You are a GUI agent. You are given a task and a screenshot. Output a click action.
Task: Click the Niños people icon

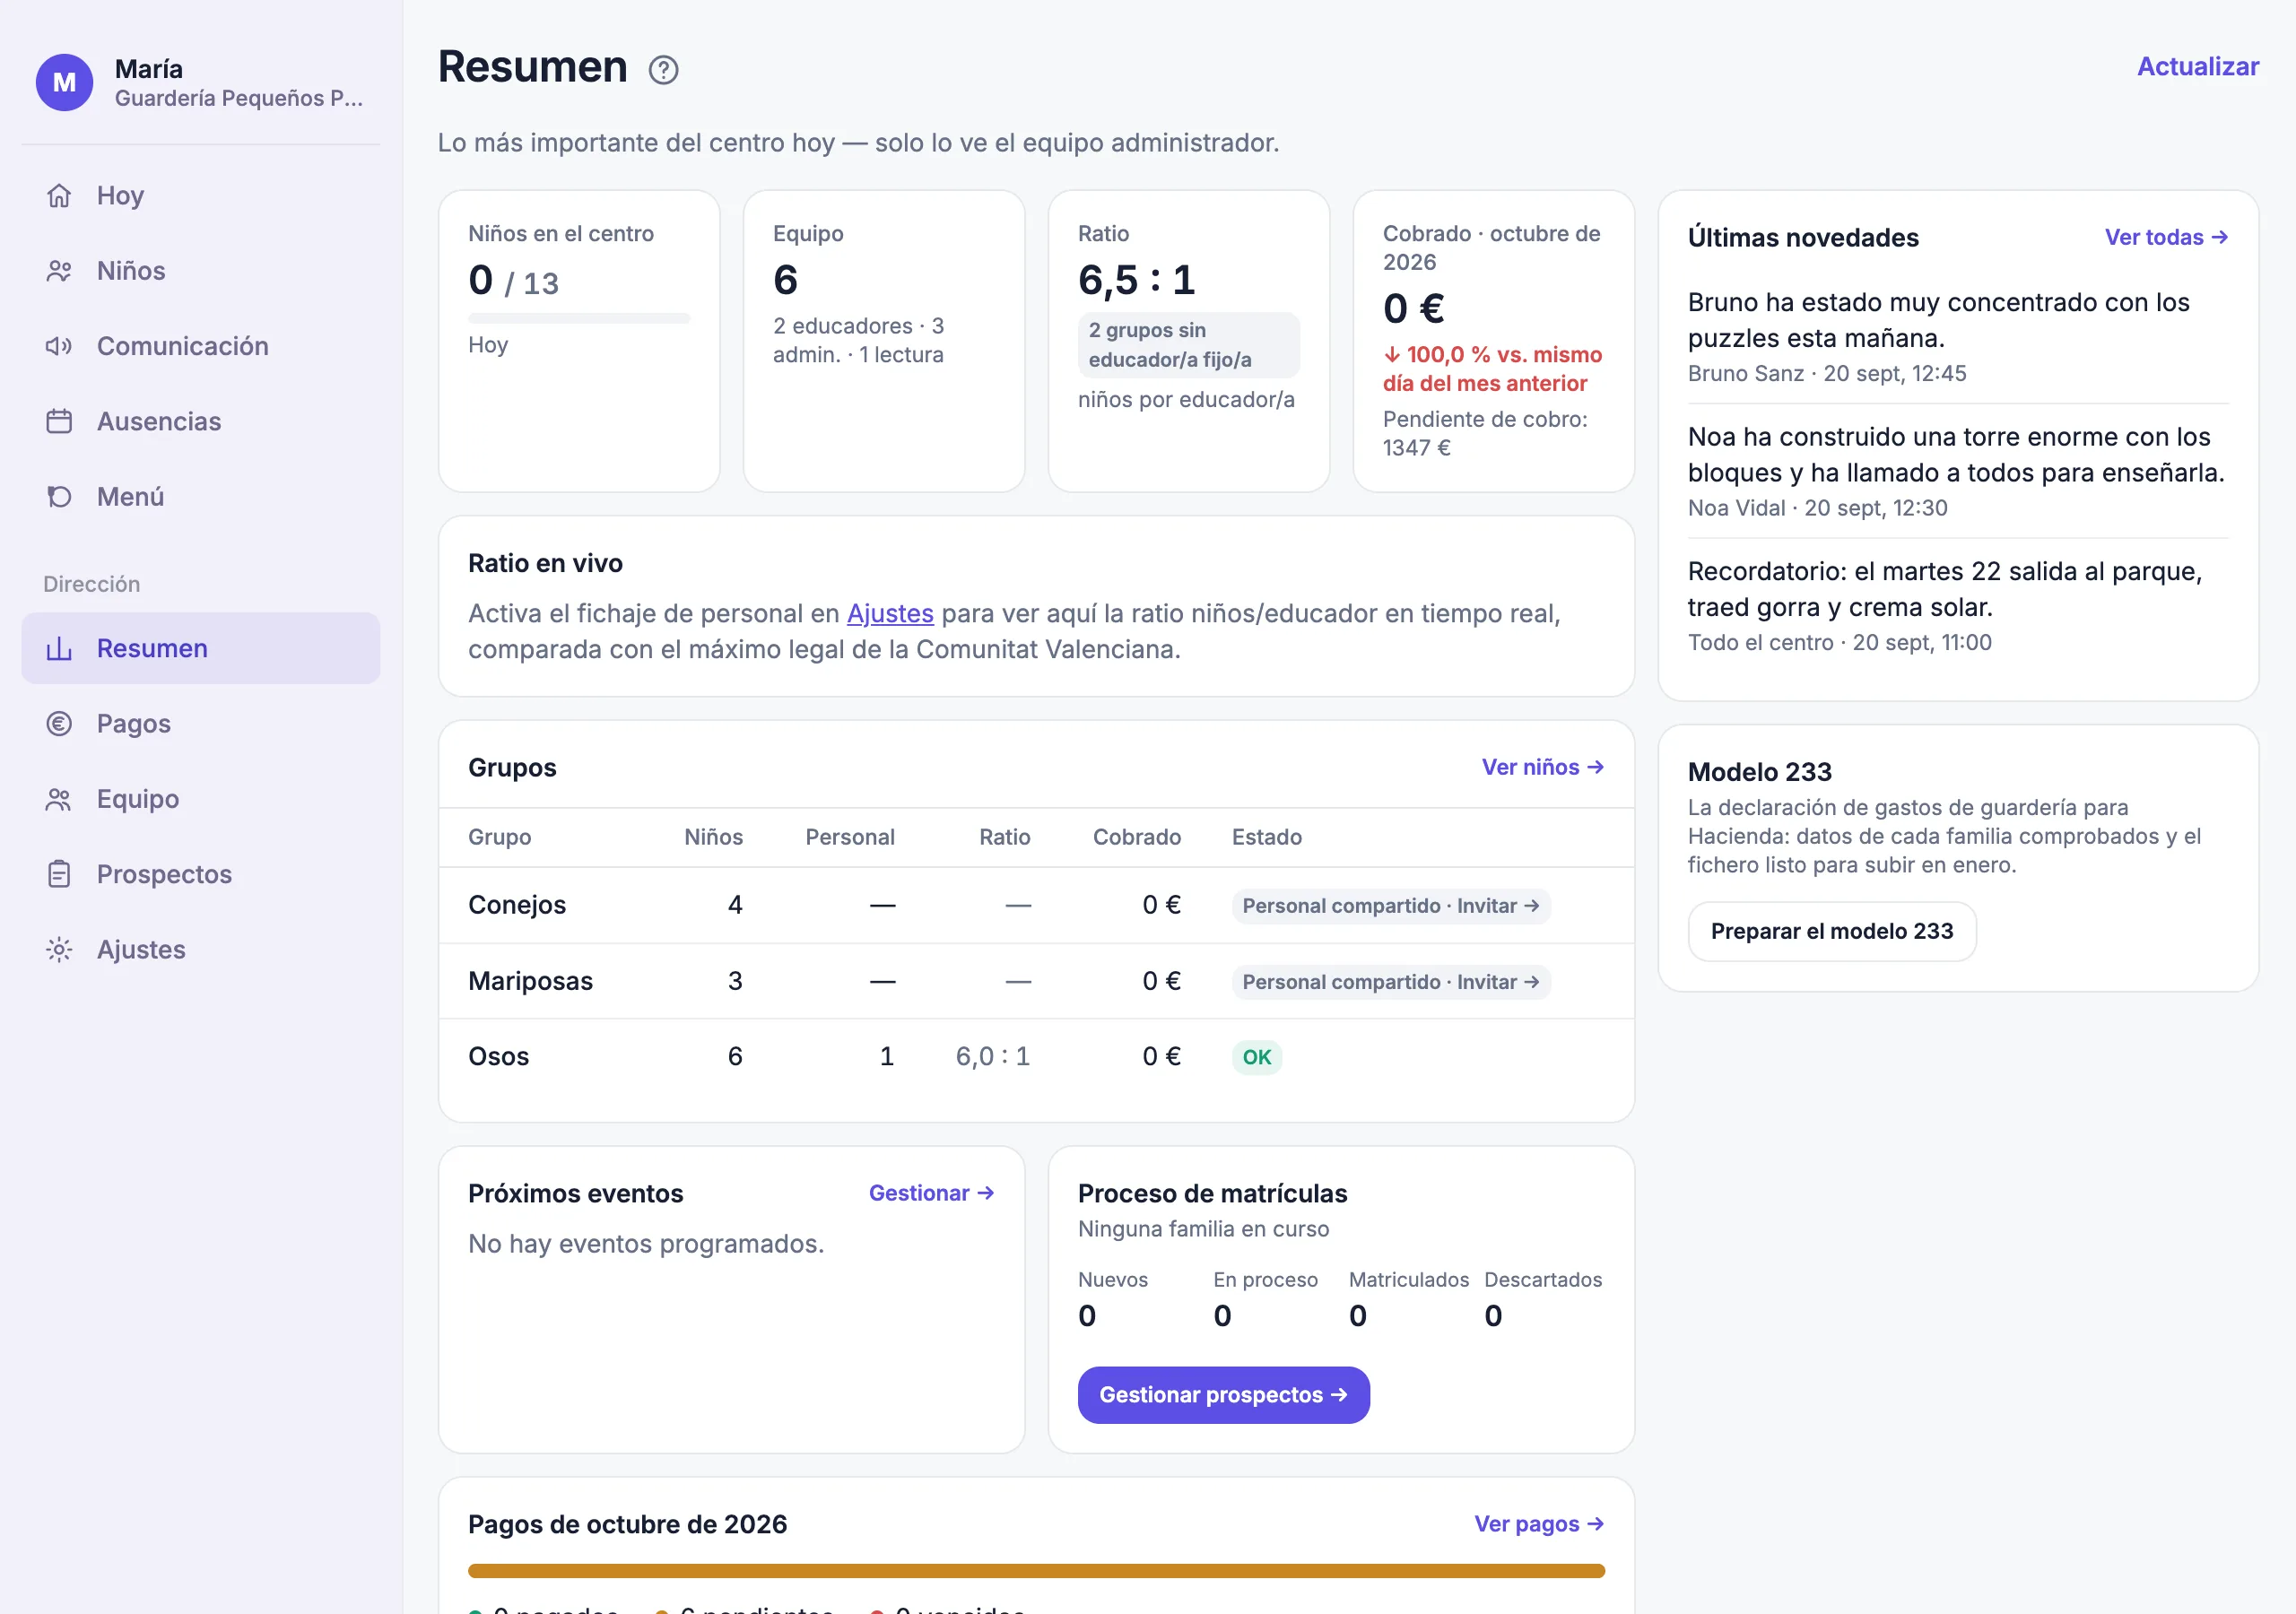point(59,271)
